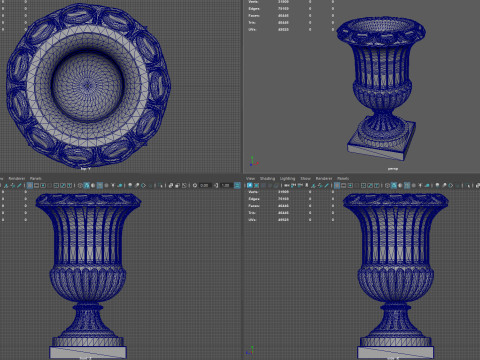Open Lighting menu in lower-right panel

(287, 178)
